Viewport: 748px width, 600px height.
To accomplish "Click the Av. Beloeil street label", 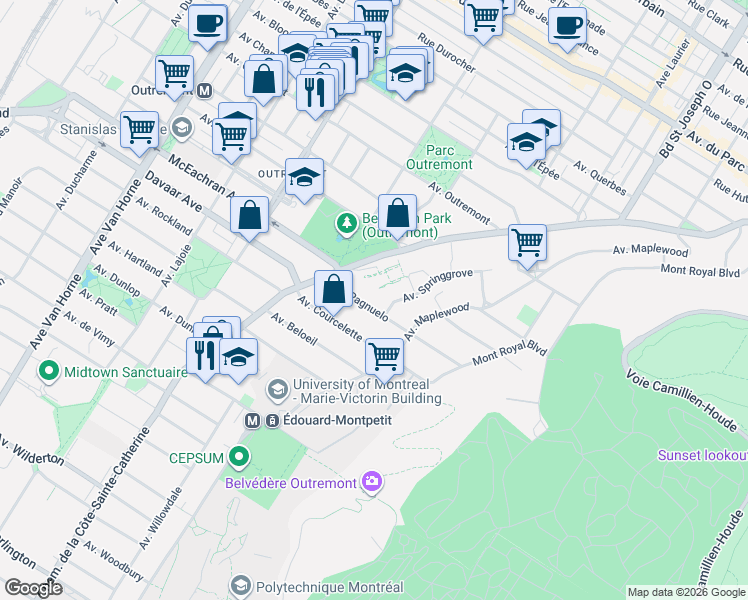I will point(294,329).
